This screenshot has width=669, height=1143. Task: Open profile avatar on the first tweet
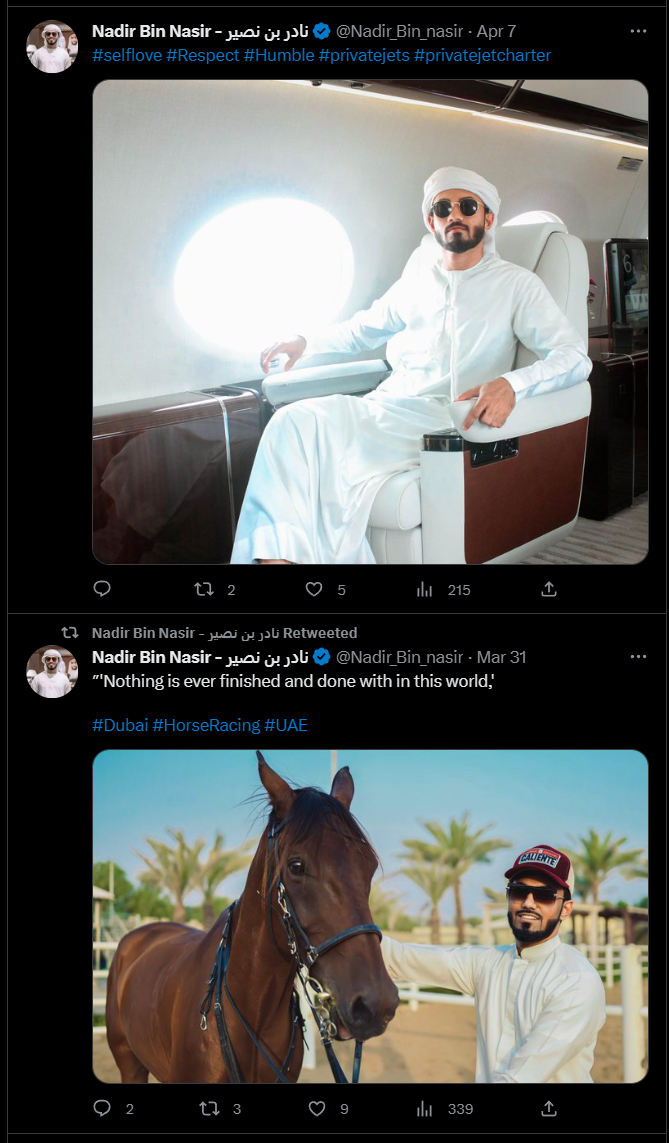click(x=52, y=46)
